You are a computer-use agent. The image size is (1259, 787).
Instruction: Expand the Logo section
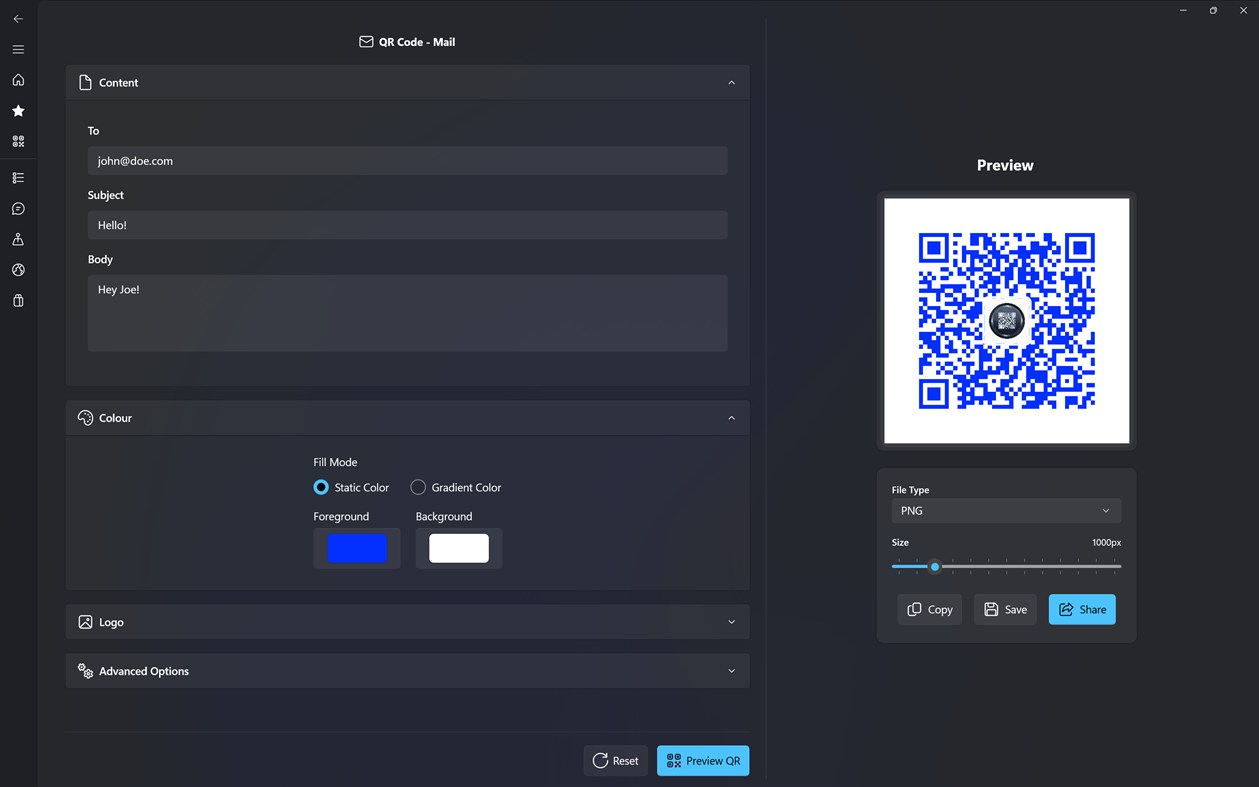pyautogui.click(x=731, y=621)
